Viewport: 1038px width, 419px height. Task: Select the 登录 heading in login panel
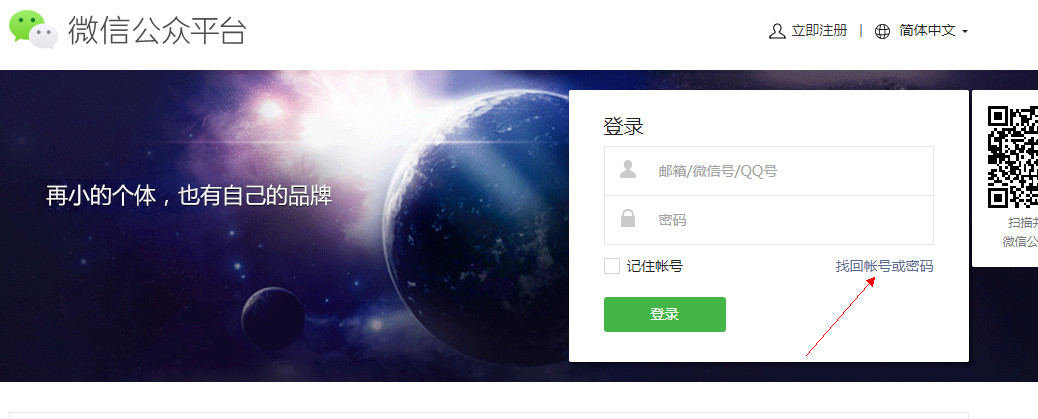(623, 126)
